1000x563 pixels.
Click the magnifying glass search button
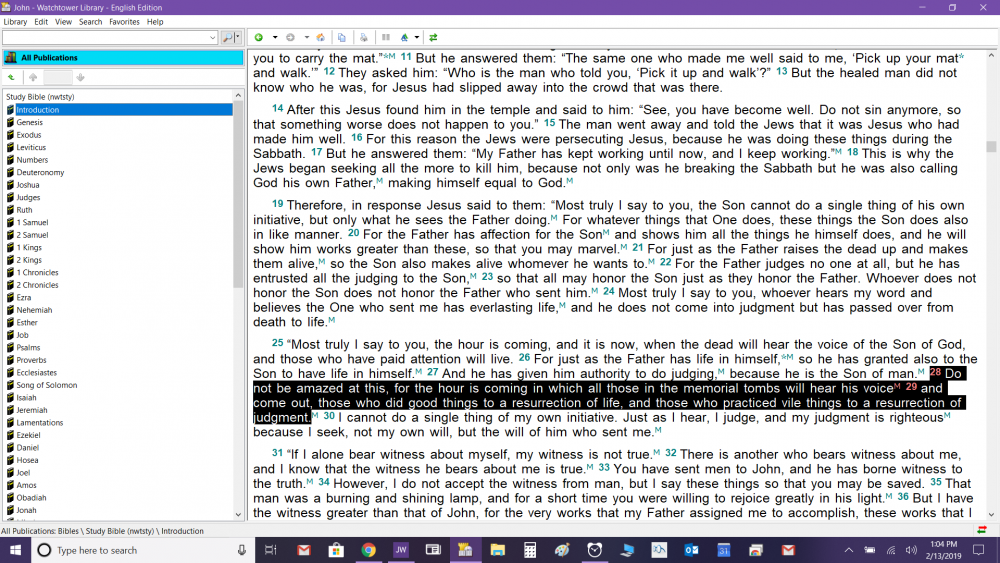click(227, 38)
